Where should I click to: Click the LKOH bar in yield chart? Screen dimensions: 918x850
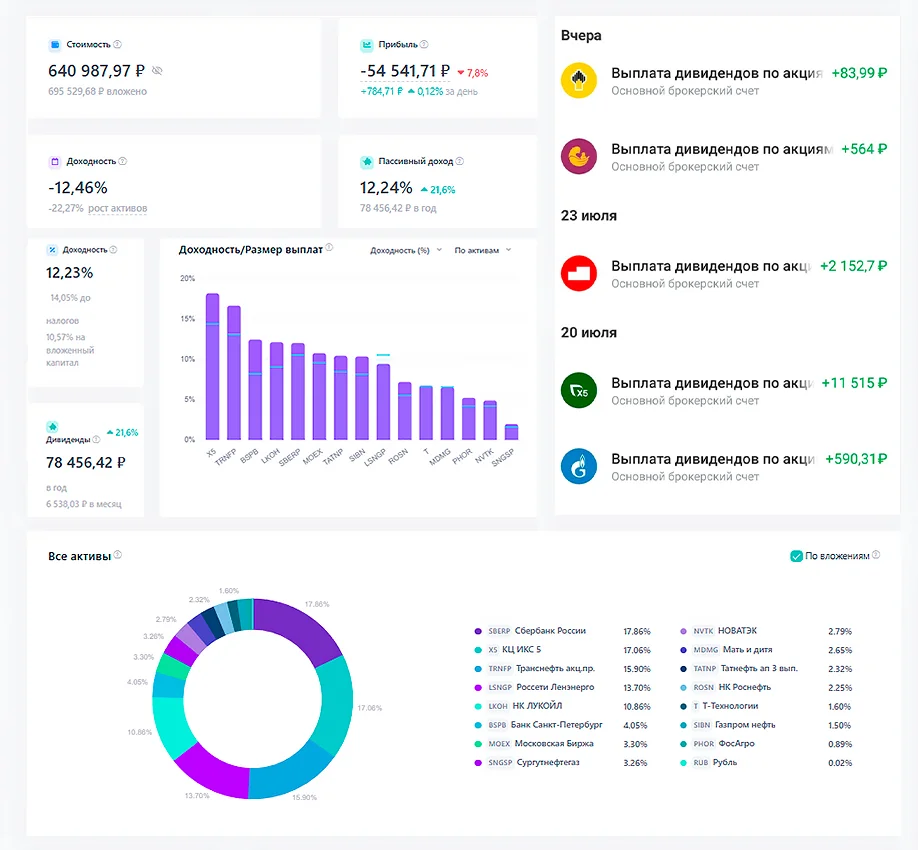coord(276,391)
